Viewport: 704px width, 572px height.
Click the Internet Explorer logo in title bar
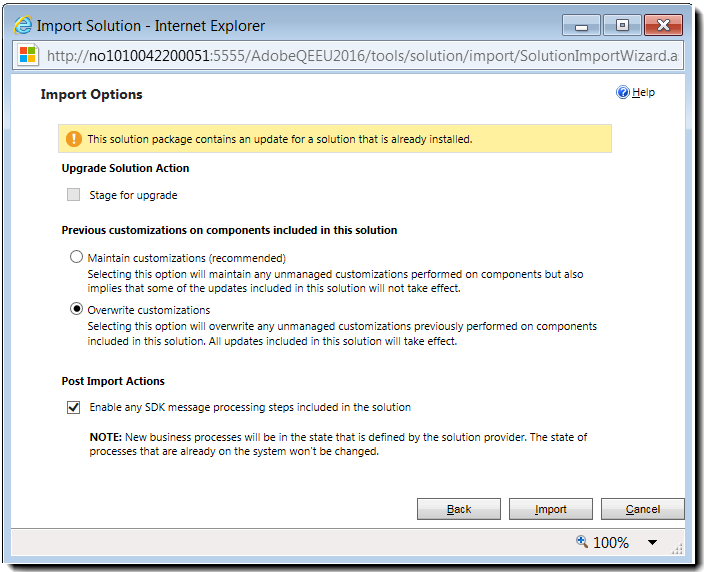(22, 25)
